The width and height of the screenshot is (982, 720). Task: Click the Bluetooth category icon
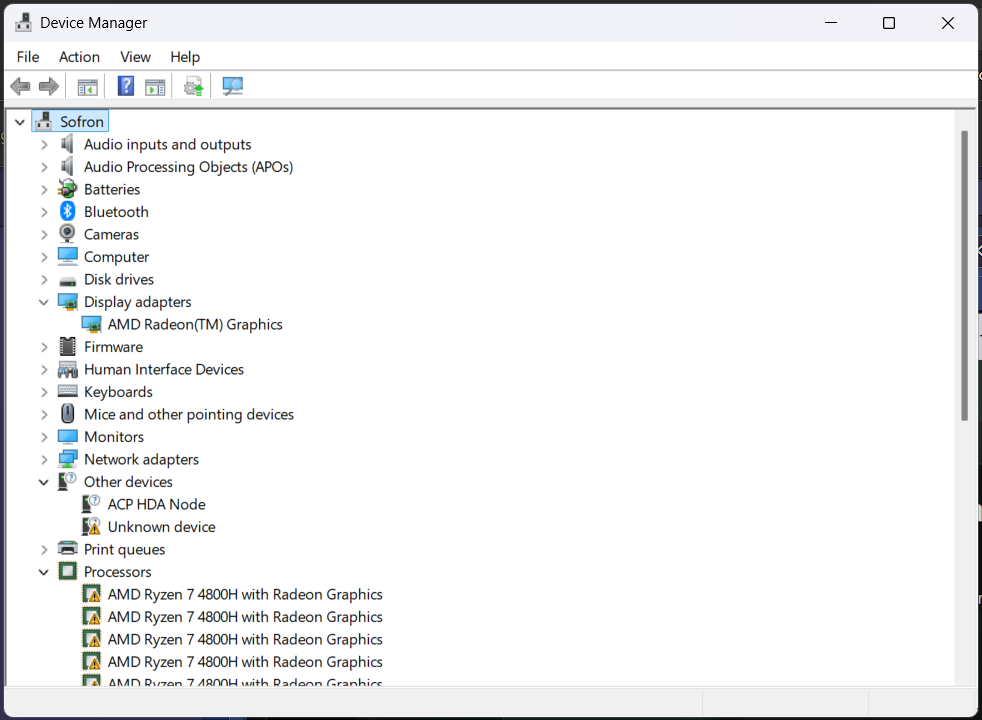pos(68,212)
